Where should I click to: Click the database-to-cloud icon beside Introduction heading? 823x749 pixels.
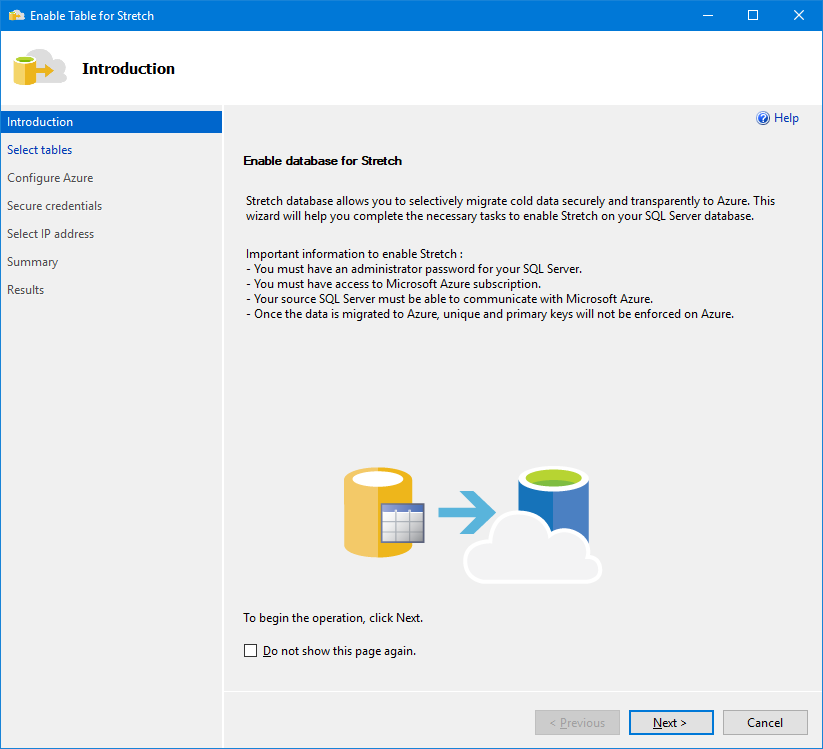tap(40, 67)
